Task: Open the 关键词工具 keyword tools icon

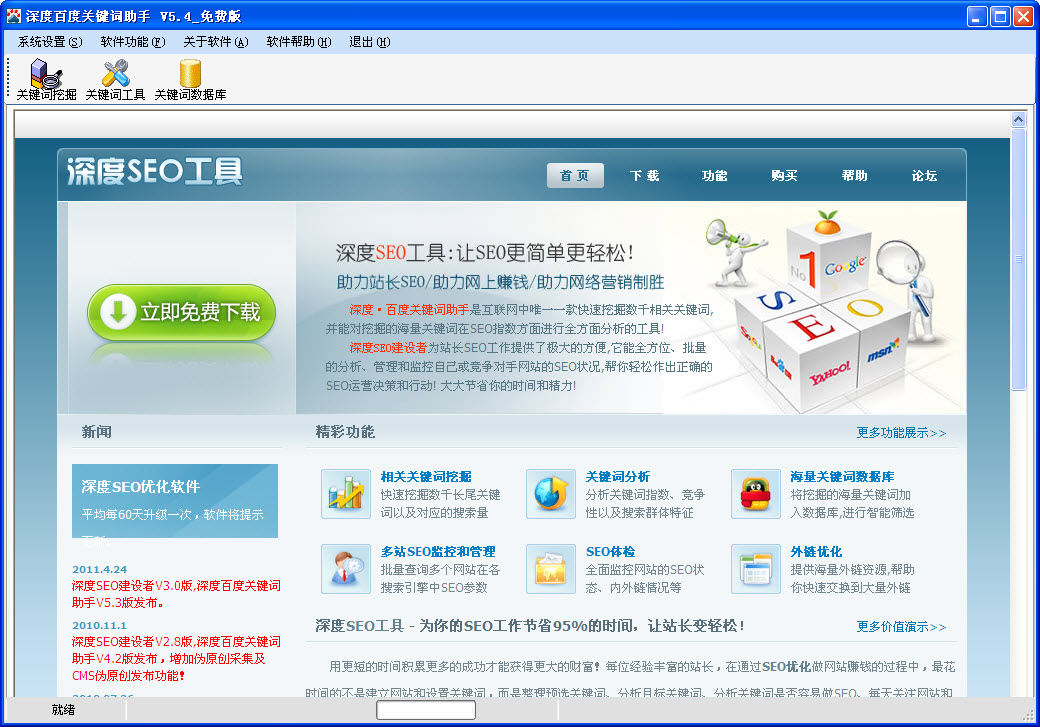Action: [x=115, y=80]
